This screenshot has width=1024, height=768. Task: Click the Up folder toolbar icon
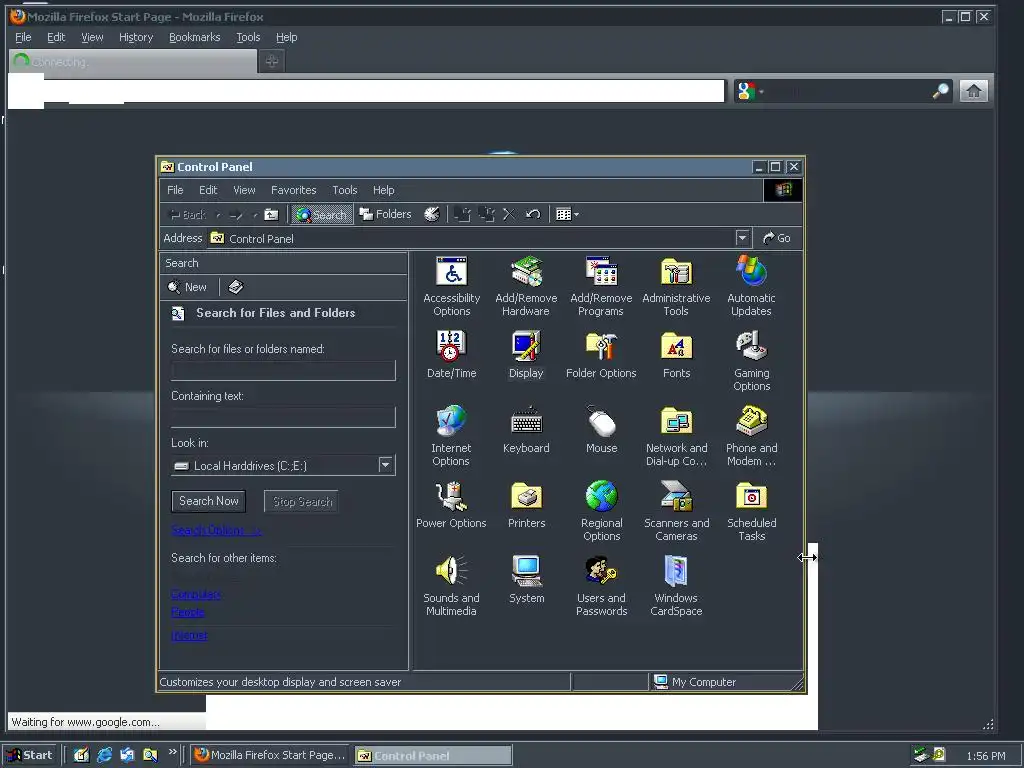(x=271, y=214)
